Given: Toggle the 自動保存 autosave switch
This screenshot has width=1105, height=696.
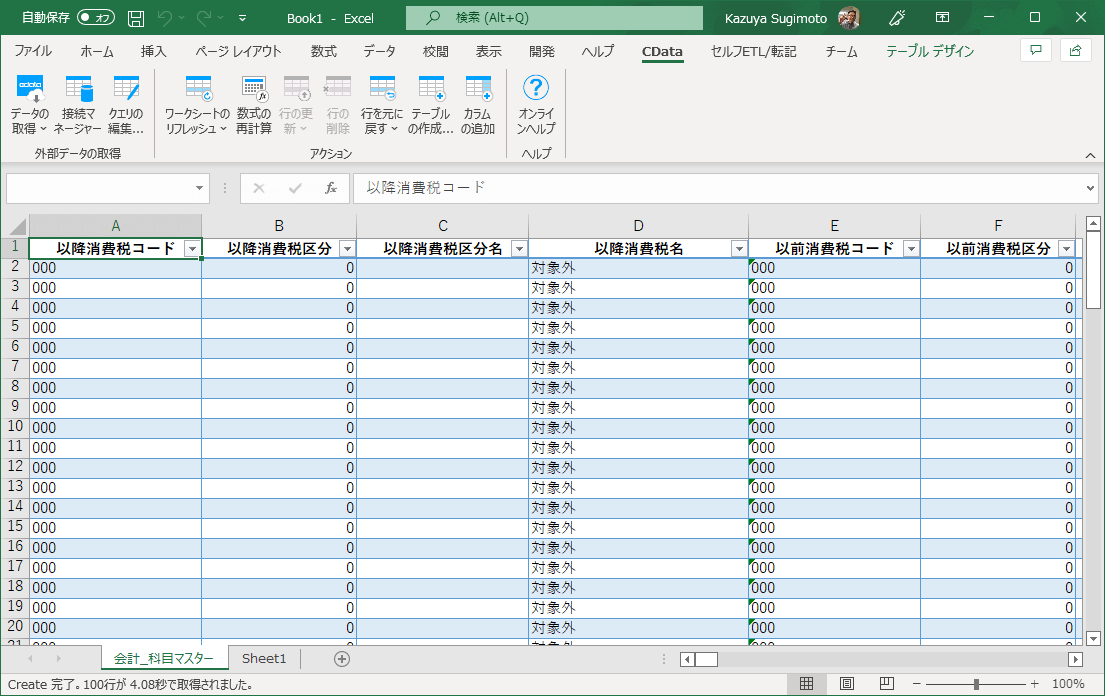Looking at the screenshot, I should [x=95, y=17].
